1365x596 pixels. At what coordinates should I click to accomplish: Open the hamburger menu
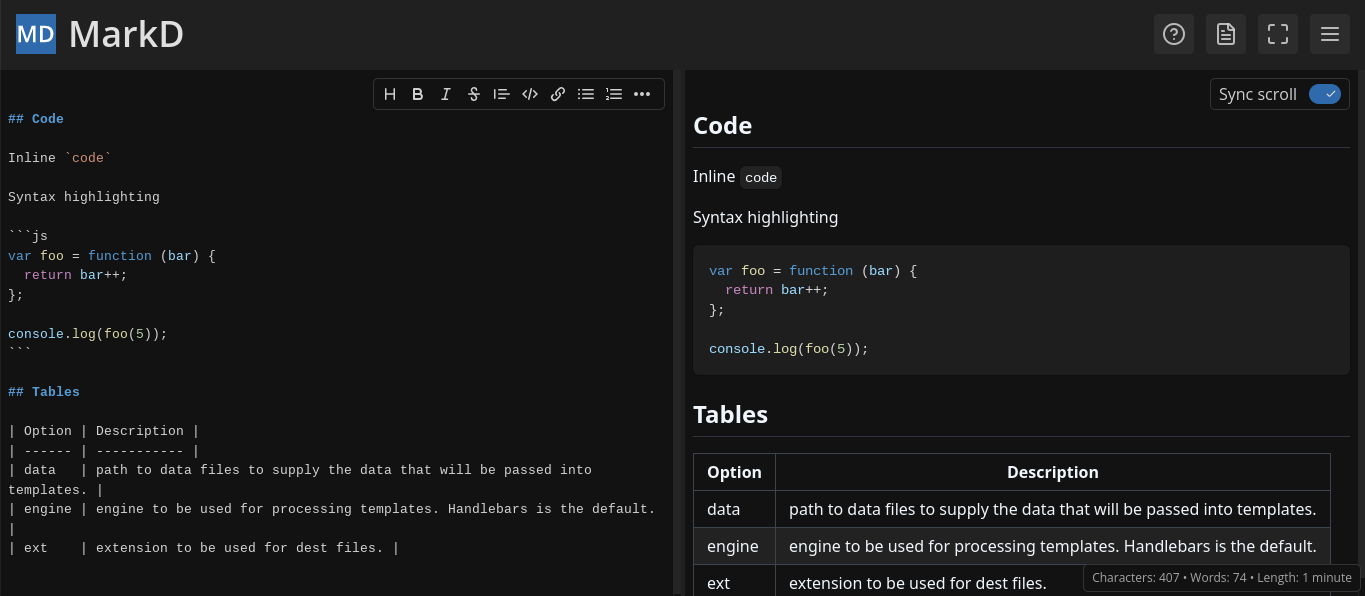click(1330, 34)
